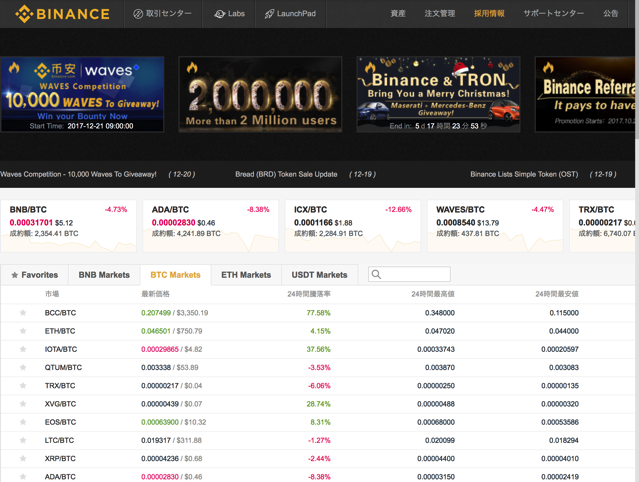Favorite TRX/BTC with its table-row star
The height and width of the screenshot is (482, 639).
pos(23,385)
